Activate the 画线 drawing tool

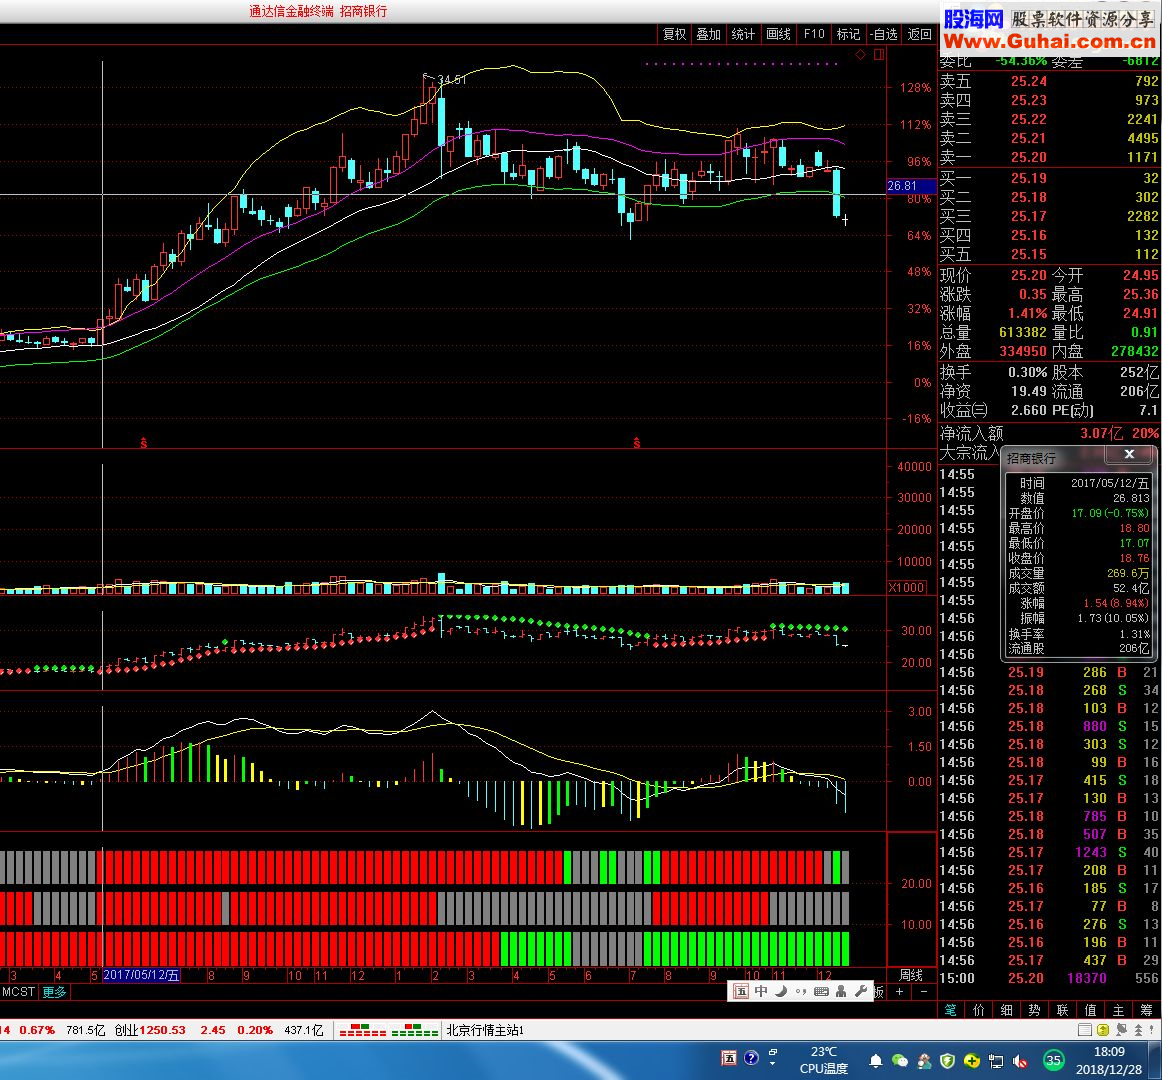click(779, 34)
